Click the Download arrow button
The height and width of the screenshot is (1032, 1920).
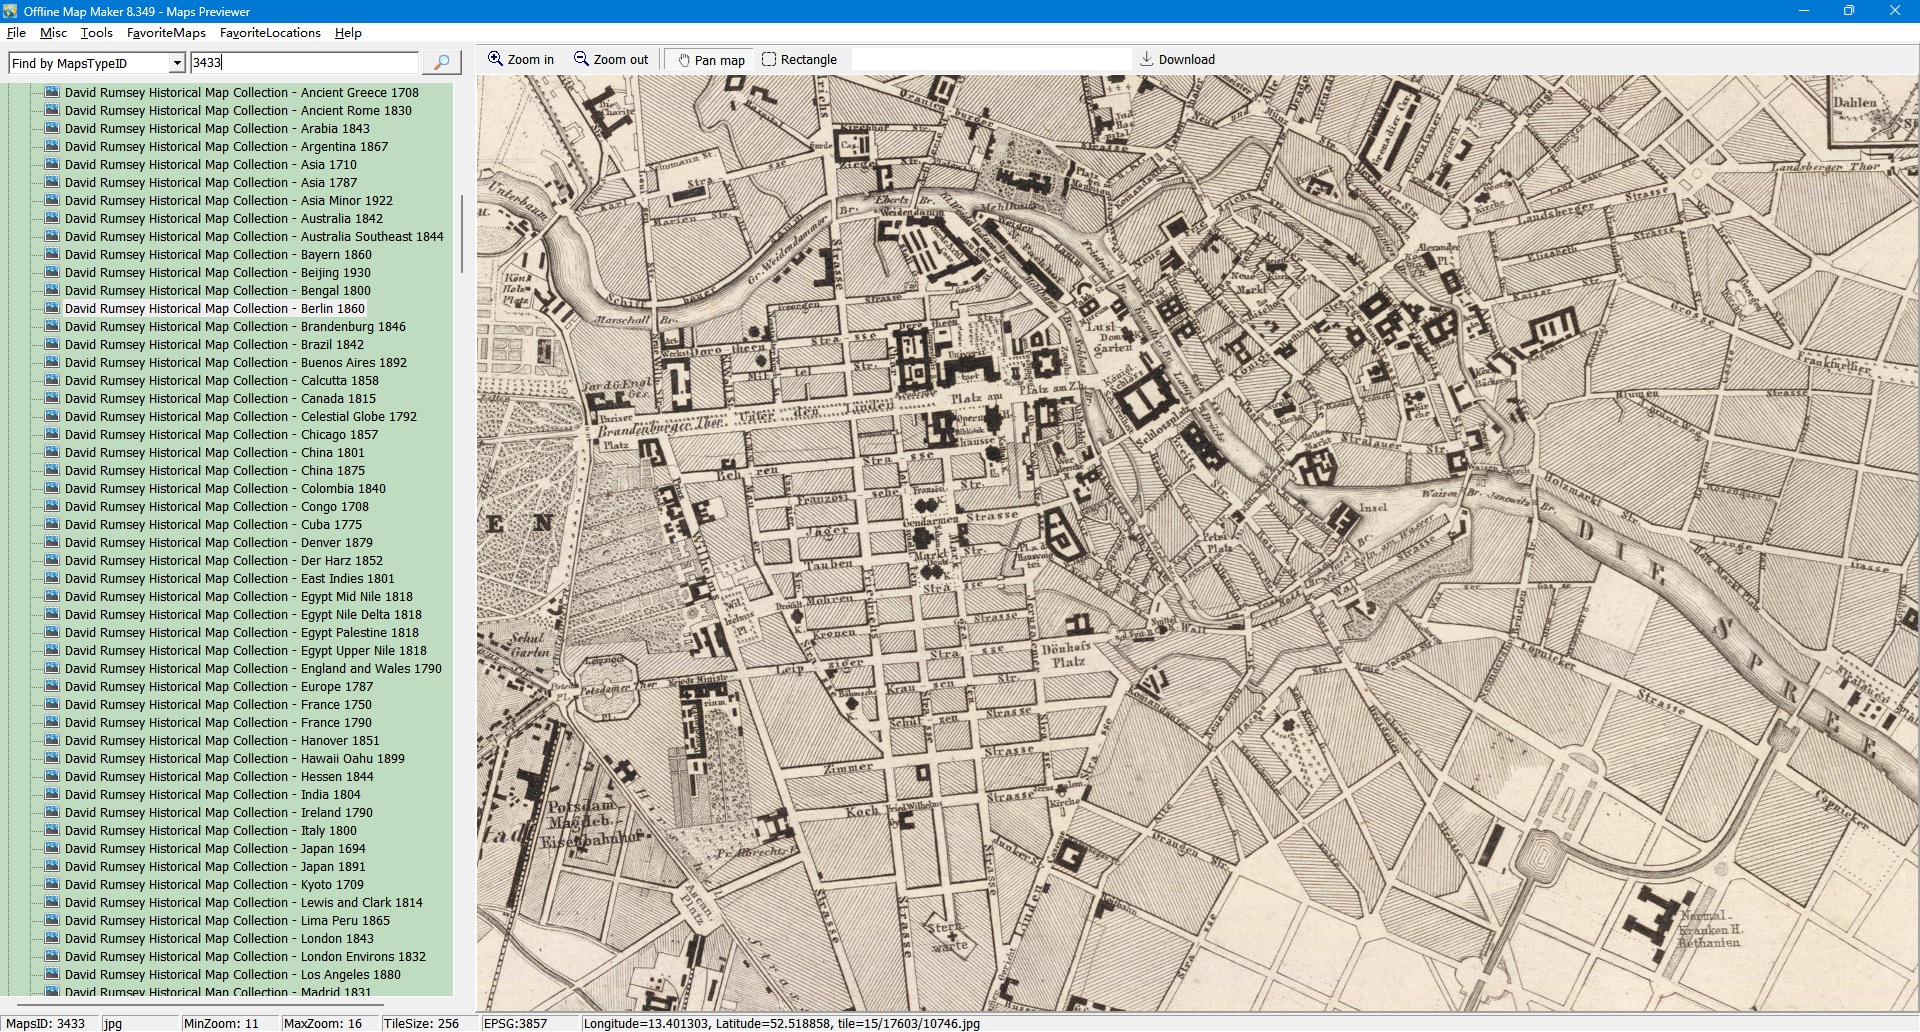1177,60
